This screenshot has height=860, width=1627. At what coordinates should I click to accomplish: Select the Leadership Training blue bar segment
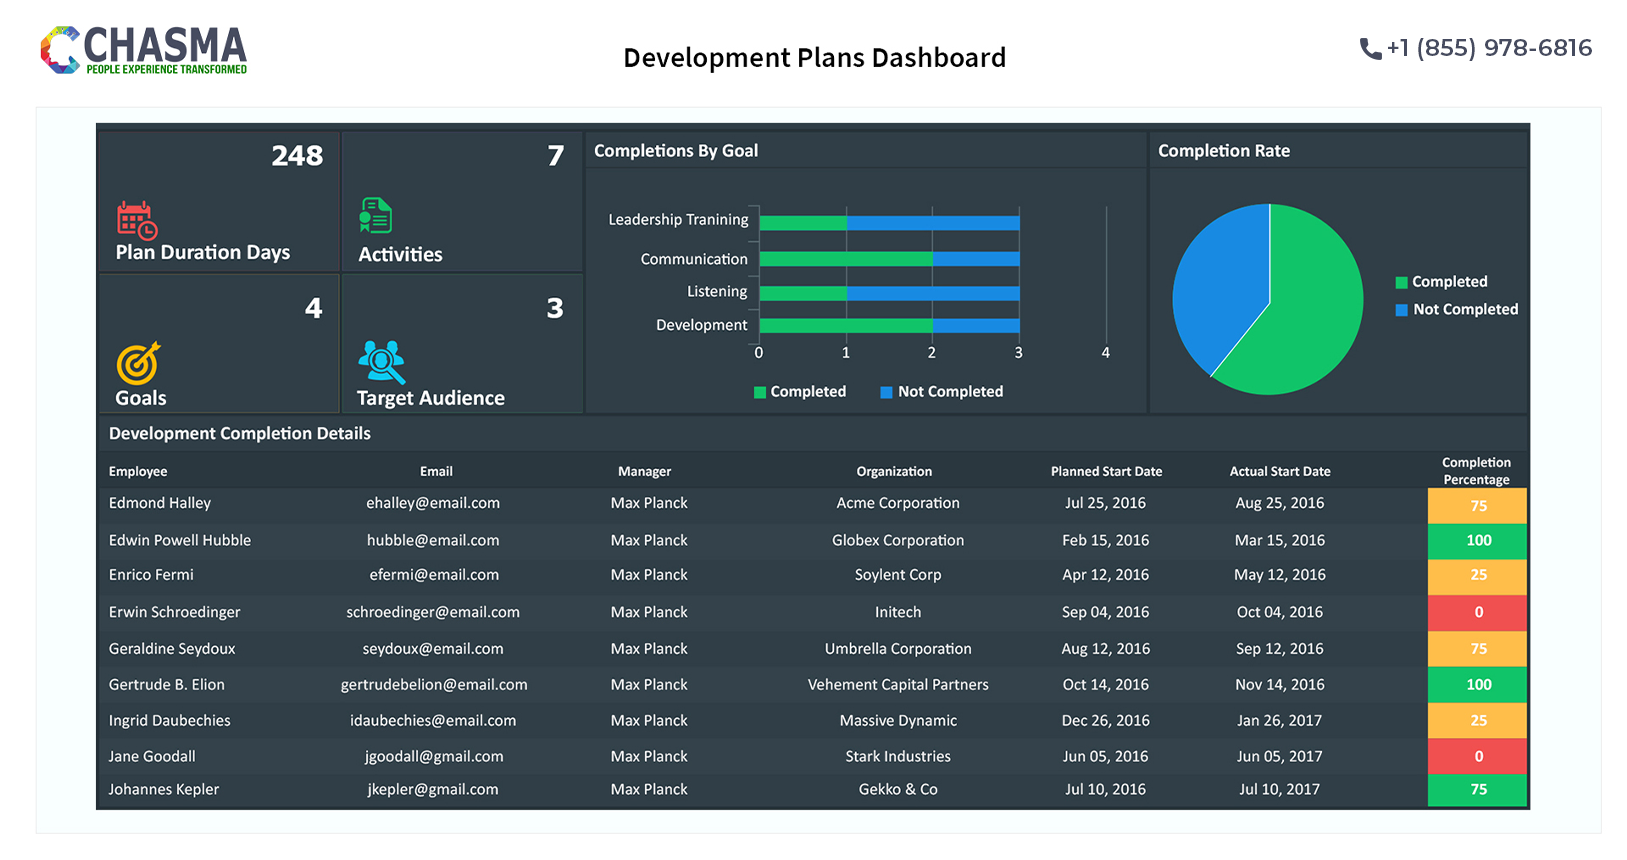tap(933, 224)
